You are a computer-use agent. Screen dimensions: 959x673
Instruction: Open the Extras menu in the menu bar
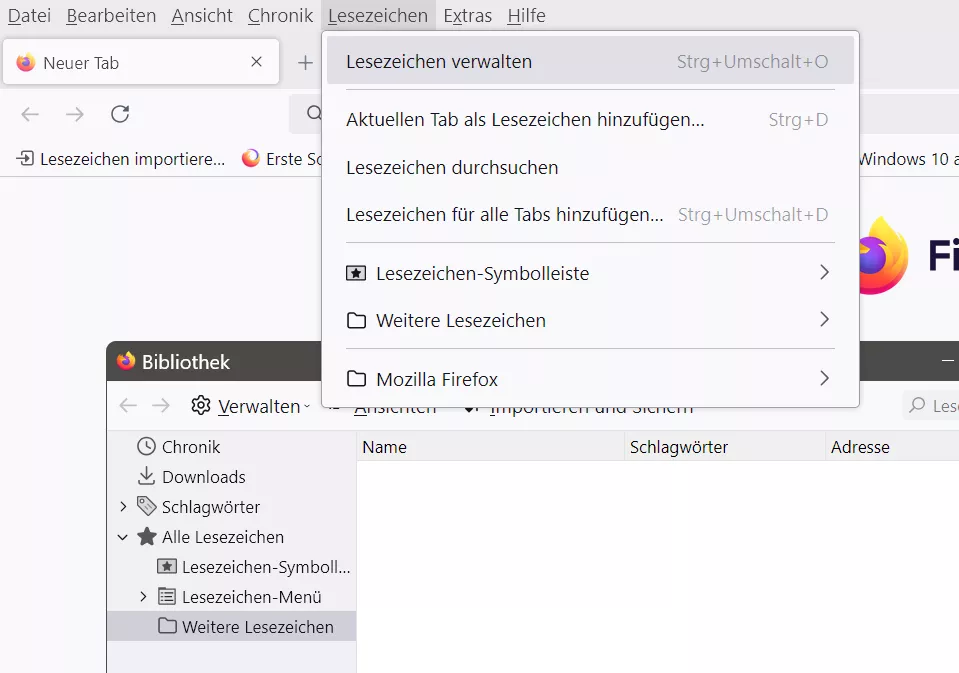coord(467,15)
